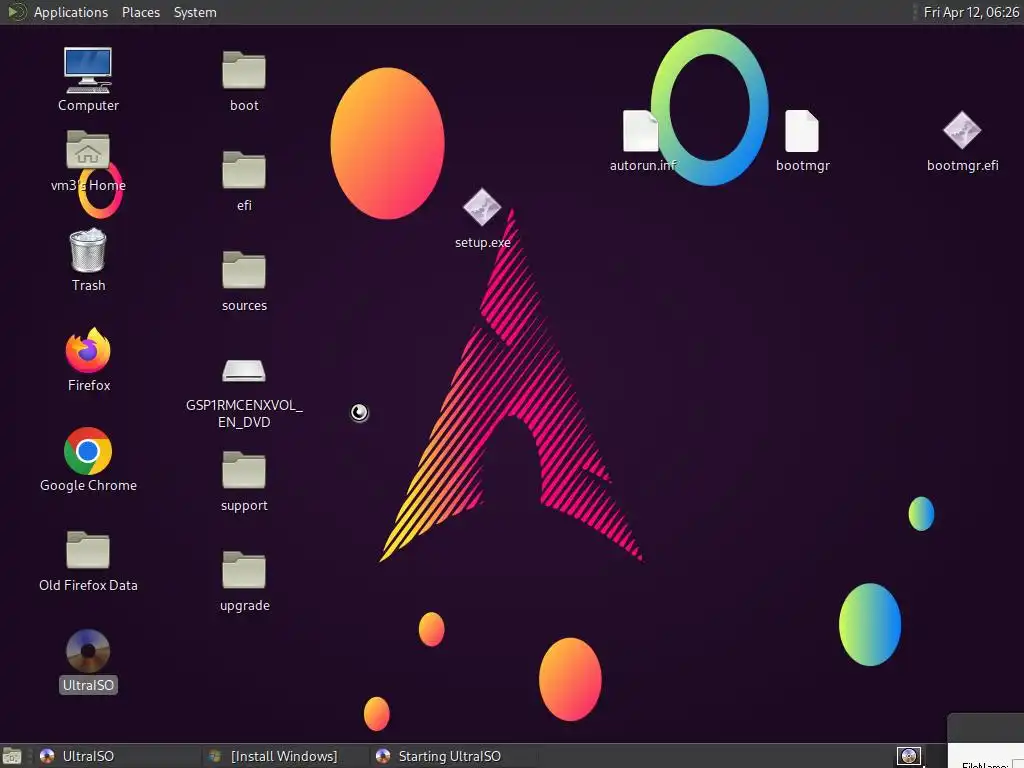This screenshot has width=1024, height=768.
Task: Switch to [Install Windows] taskbar window
Action: (x=285, y=756)
